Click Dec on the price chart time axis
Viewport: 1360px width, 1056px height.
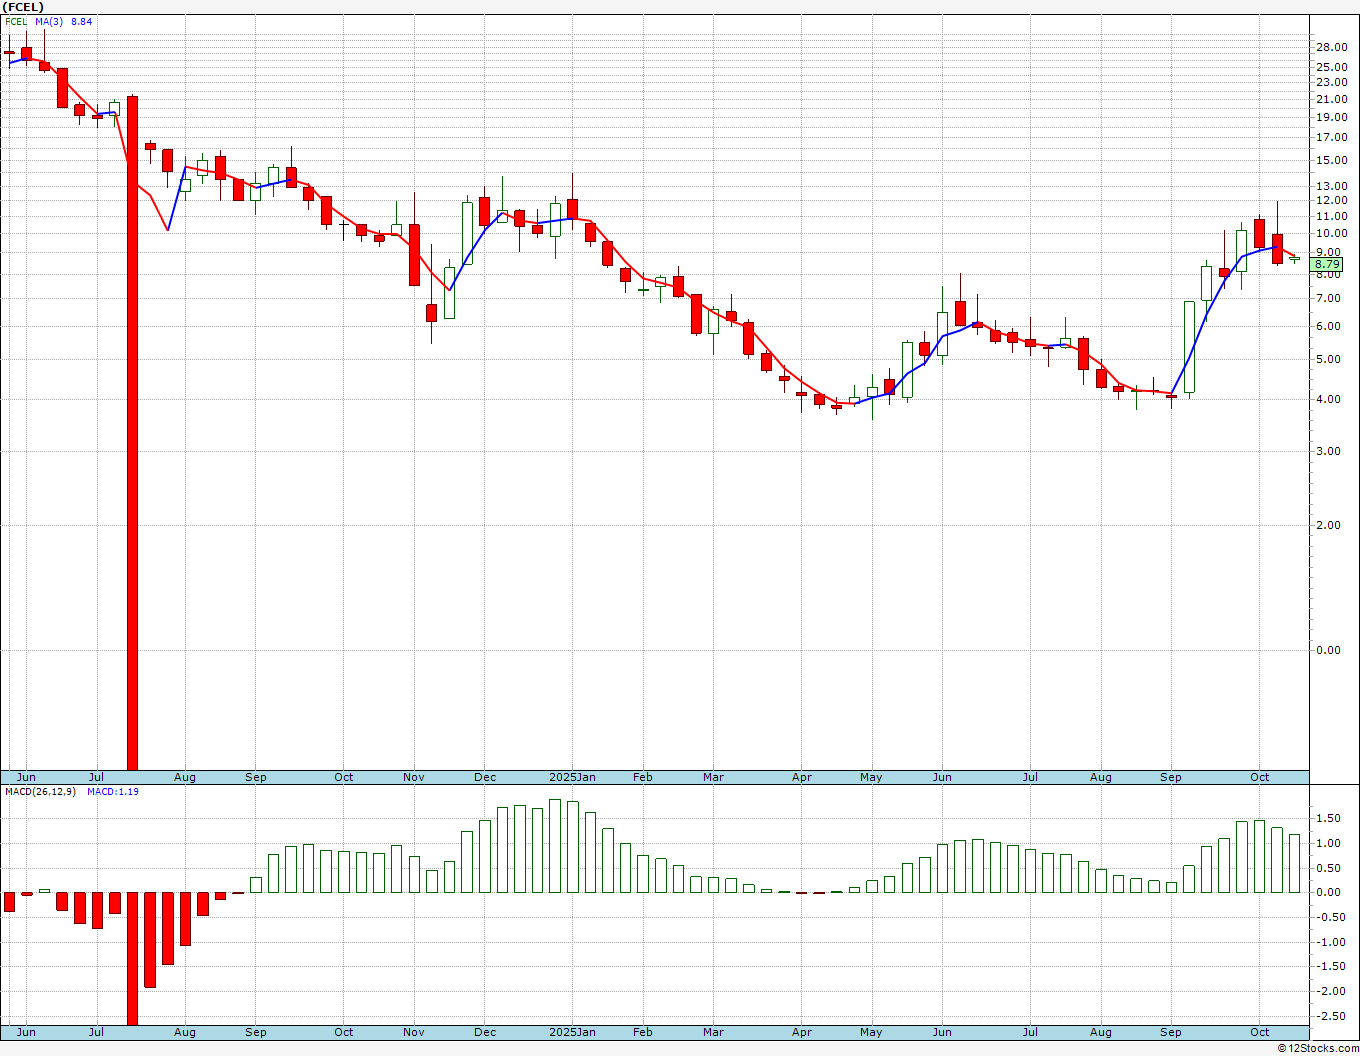(485, 777)
